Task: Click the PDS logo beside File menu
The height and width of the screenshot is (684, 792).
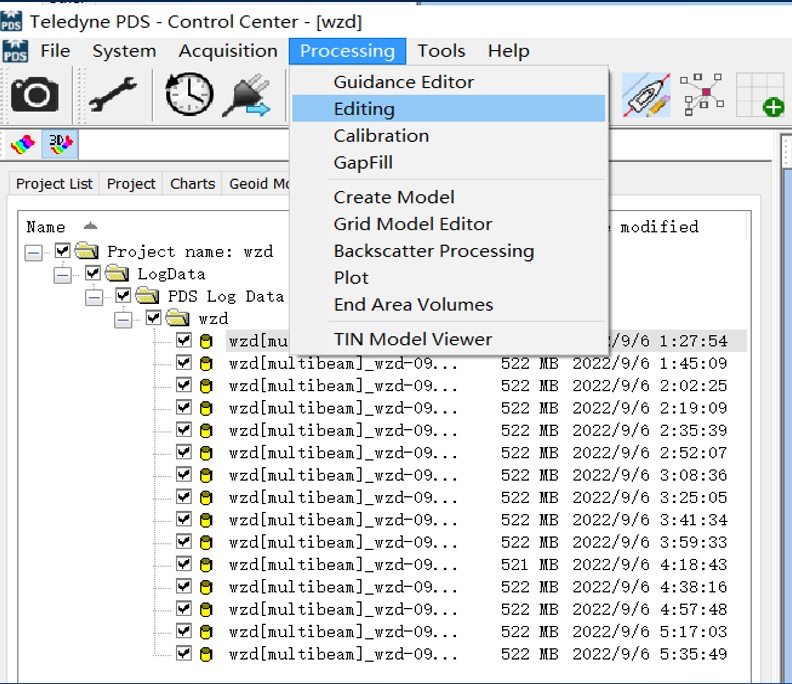Action: point(15,51)
